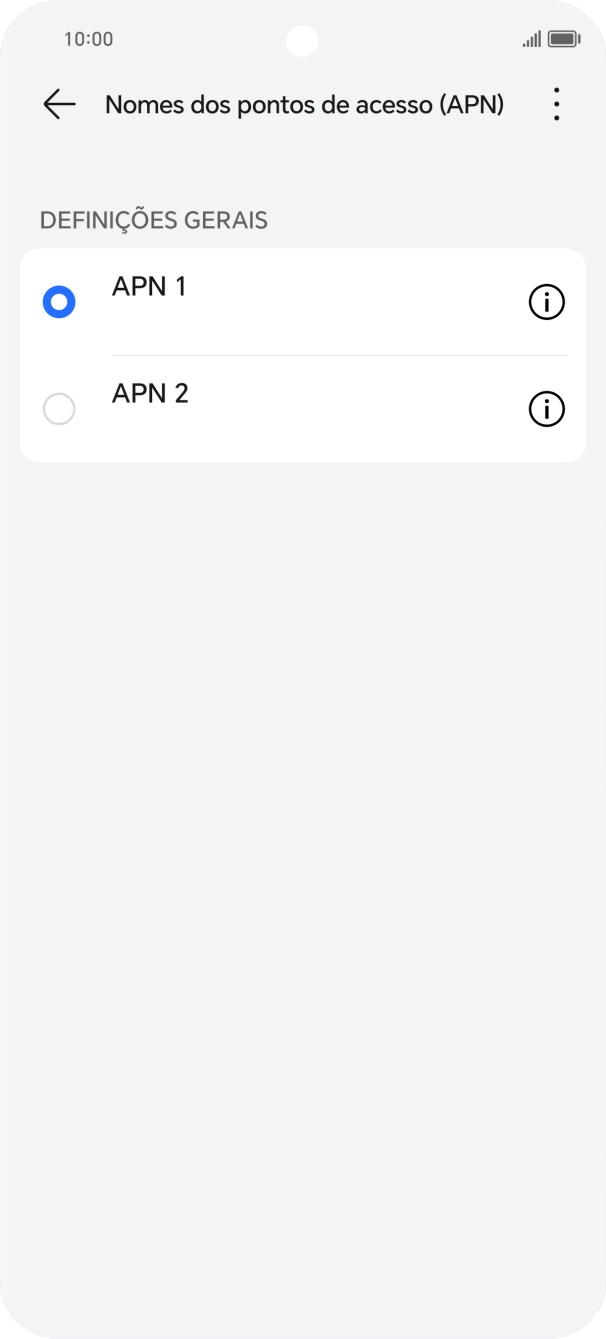Open the three-dot more options menu
Viewport: 606px width, 1339px height.
point(556,104)
